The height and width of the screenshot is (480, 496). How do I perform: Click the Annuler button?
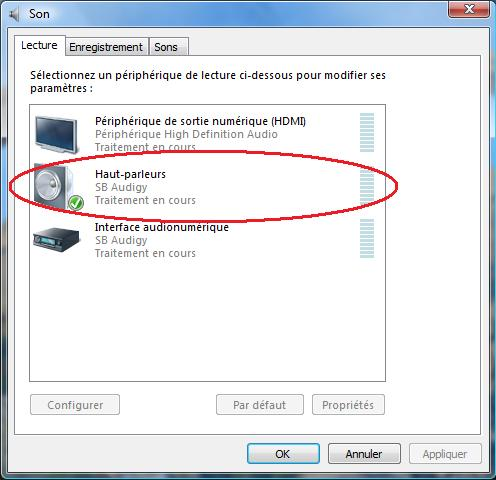tap(364, 454)
